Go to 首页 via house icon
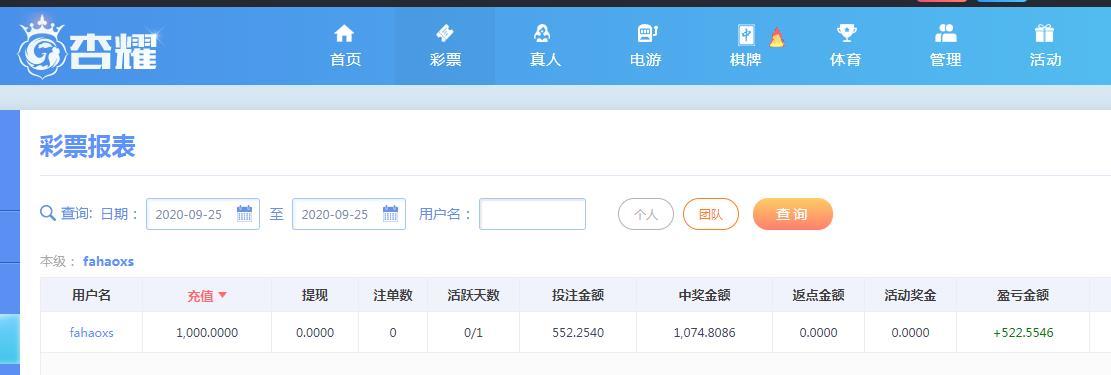The width and height of the screenshot is (1111, 375). [344, 33]
